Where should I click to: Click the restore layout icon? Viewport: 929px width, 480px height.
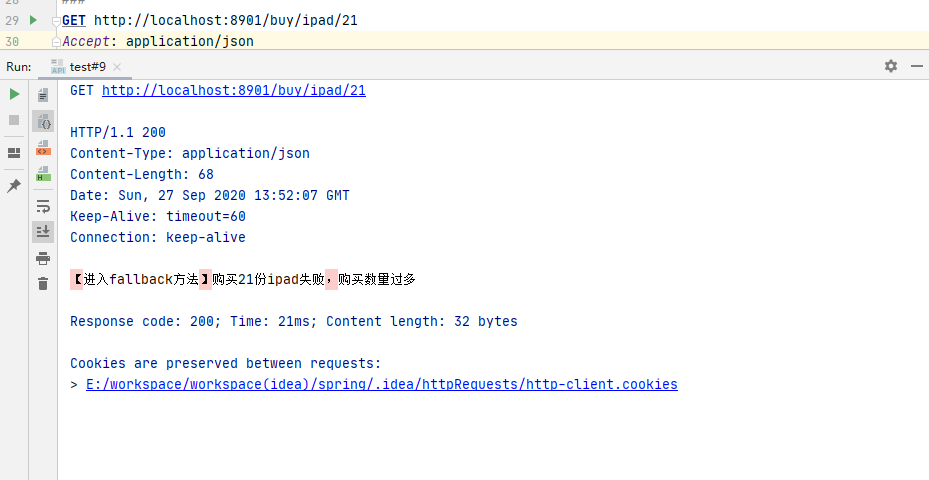[x=14, y=153]
